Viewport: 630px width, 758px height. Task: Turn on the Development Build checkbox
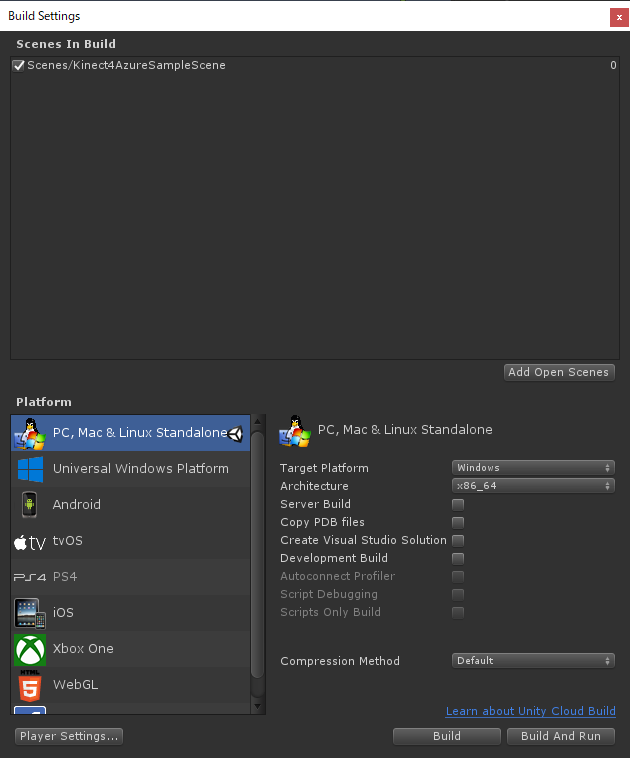458,559
